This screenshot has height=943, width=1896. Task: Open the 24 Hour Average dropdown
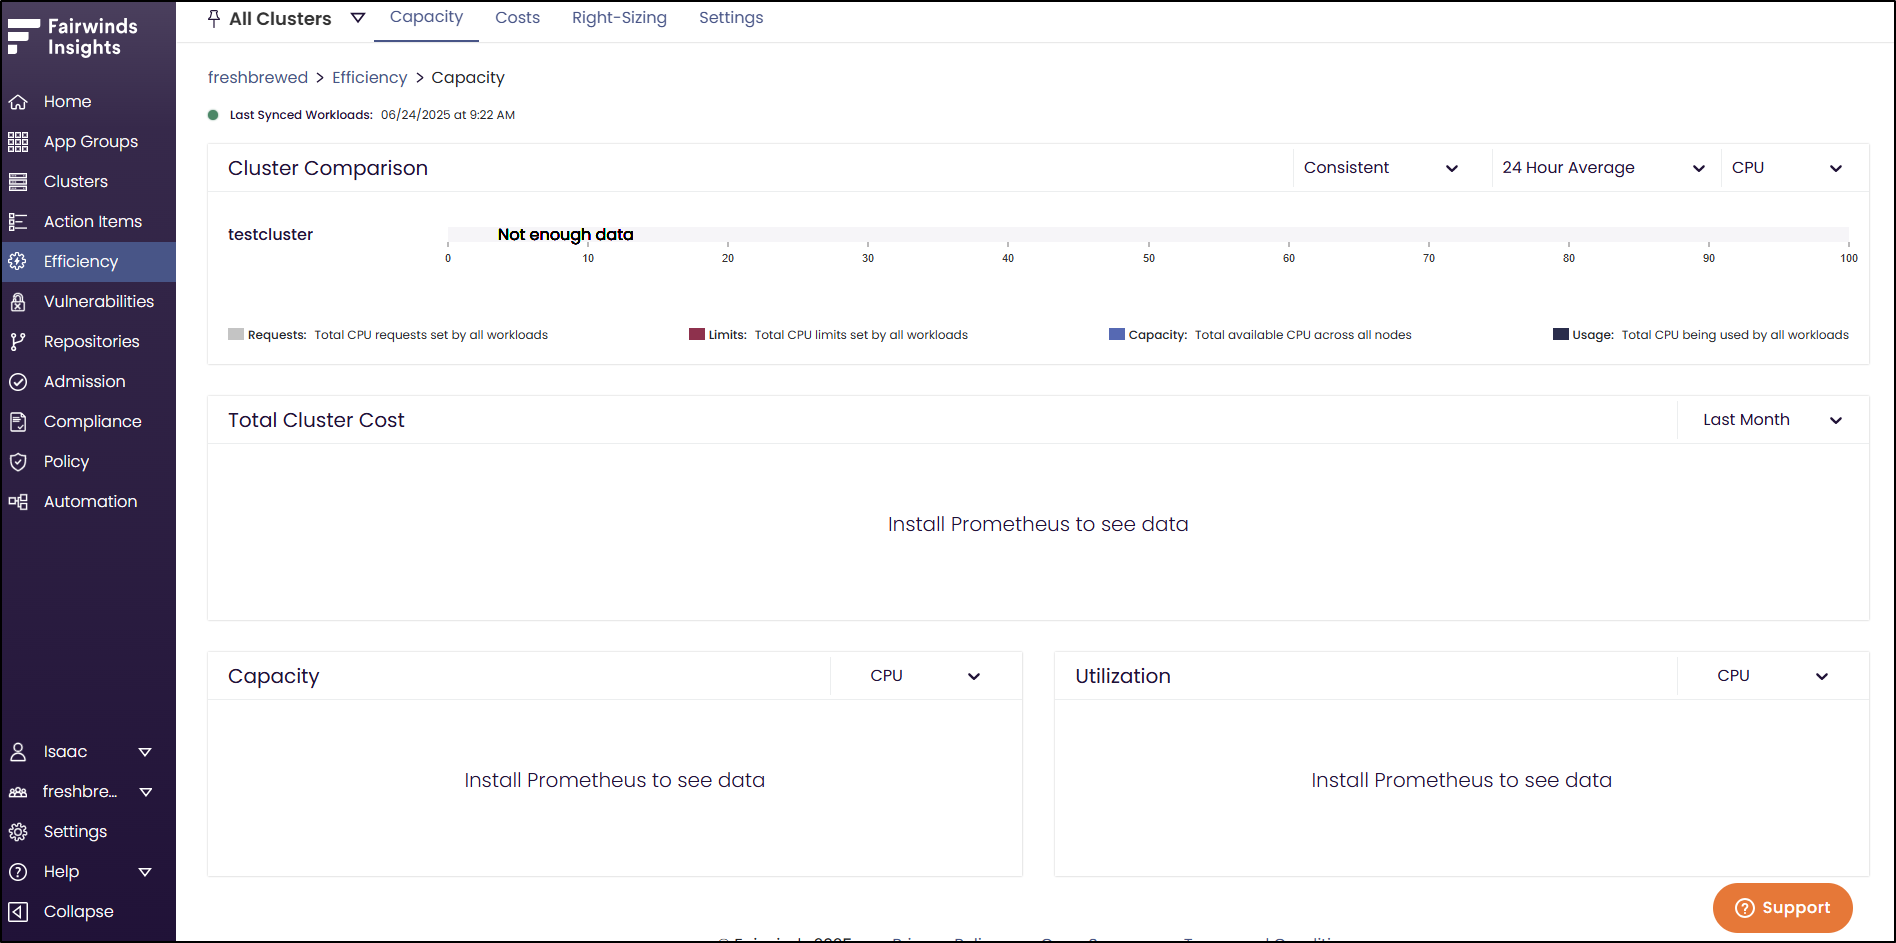pyautogui.click(x=1604, y=168)
